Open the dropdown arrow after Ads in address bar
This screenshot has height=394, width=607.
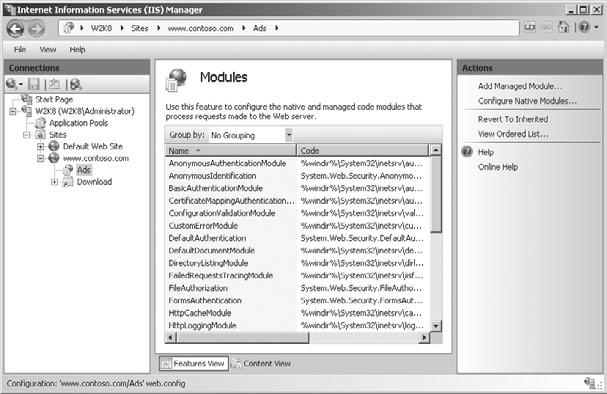277,28
